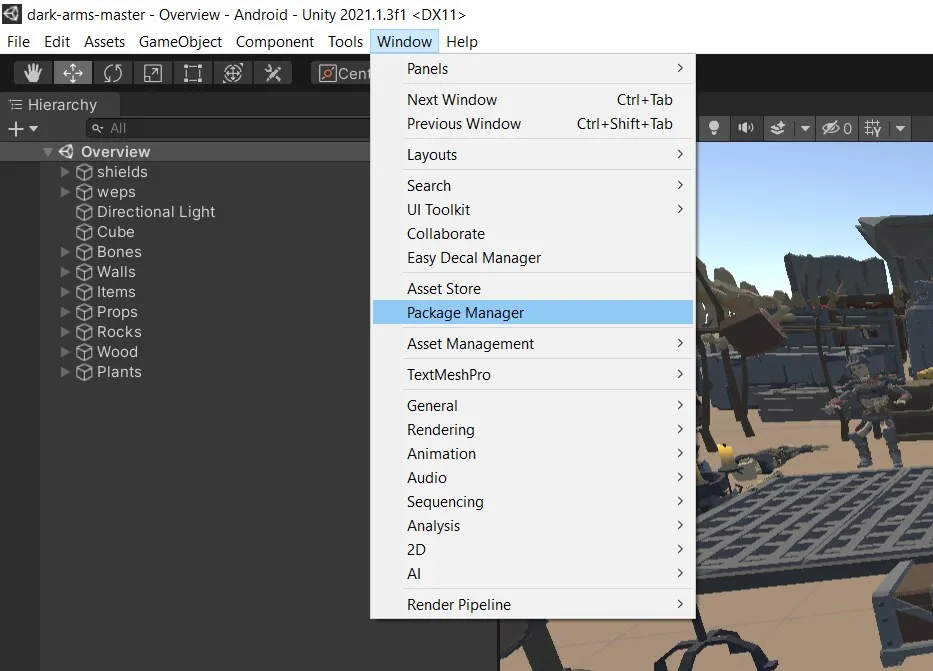Collapse the Overview scene in Hierarchy
The height and width of the screenshot is (671, 933).
pyautogui.click(x=47, y=151)
